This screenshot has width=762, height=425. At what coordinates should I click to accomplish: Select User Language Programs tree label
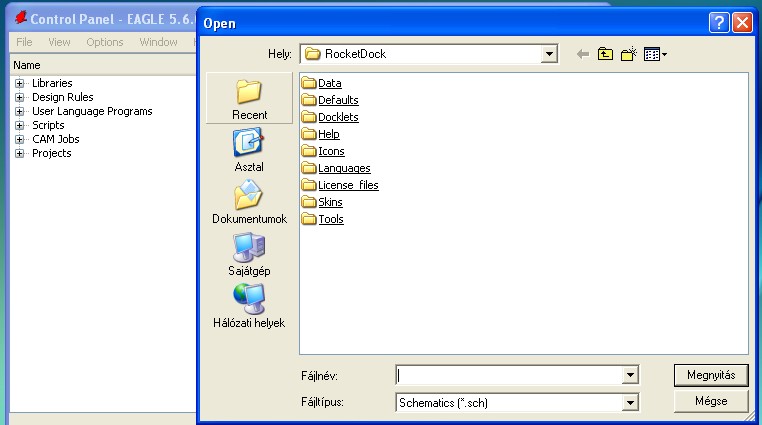92,111
